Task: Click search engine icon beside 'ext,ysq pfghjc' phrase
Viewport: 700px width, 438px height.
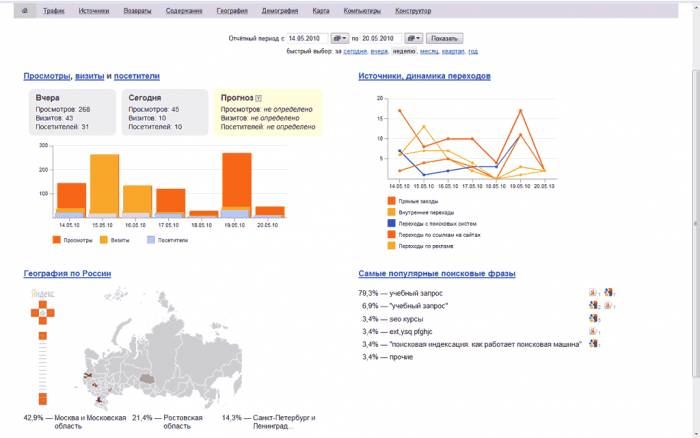Action: point(593,331)
